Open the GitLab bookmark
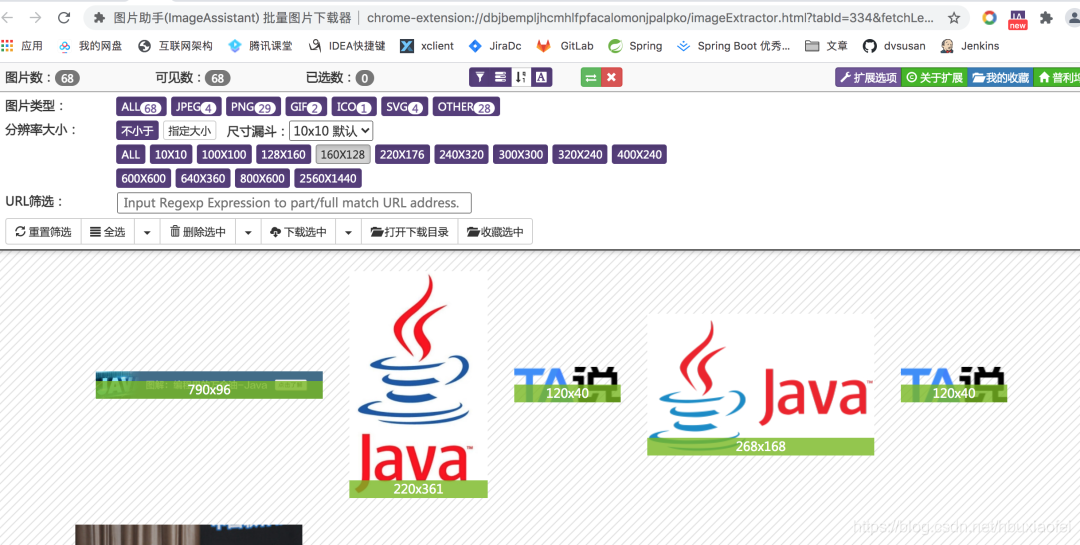 (565, 46)
